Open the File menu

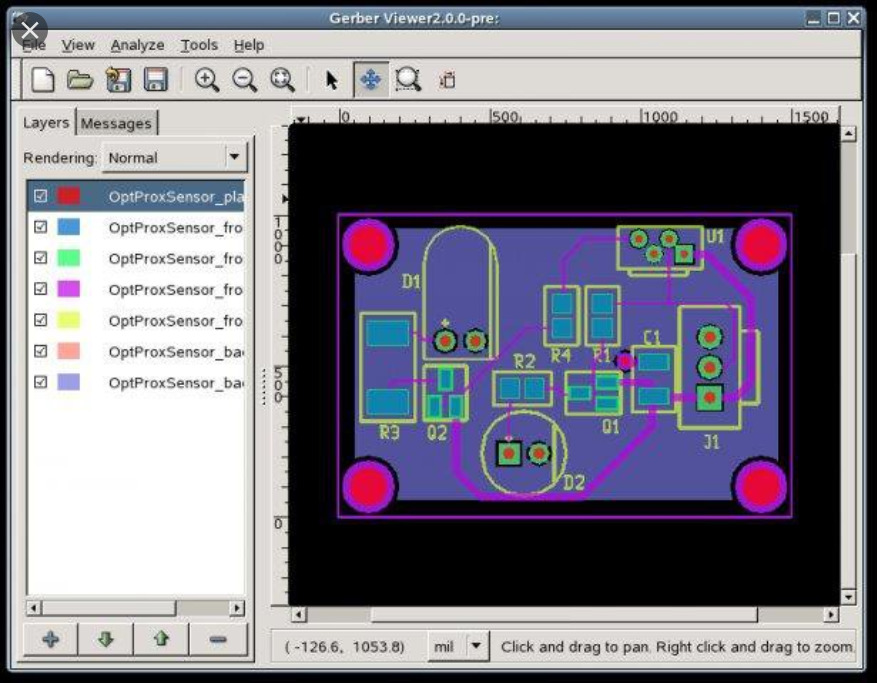(34, 45)
